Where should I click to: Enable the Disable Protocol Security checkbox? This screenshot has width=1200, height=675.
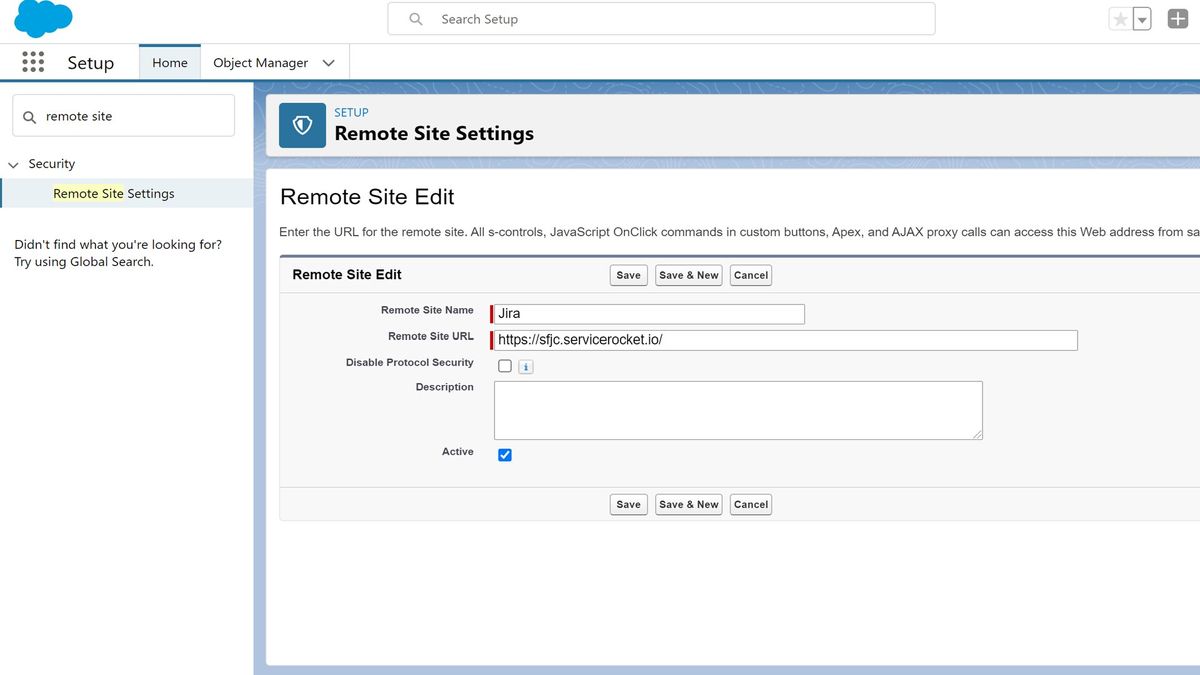[x=504, y=366]
